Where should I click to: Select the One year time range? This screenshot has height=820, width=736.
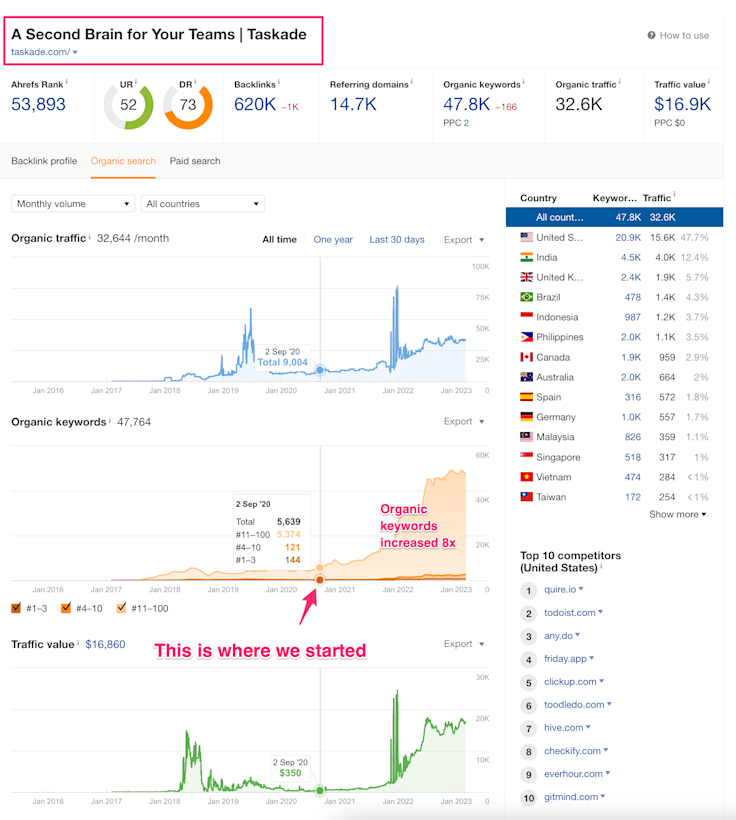click(333, 240)
